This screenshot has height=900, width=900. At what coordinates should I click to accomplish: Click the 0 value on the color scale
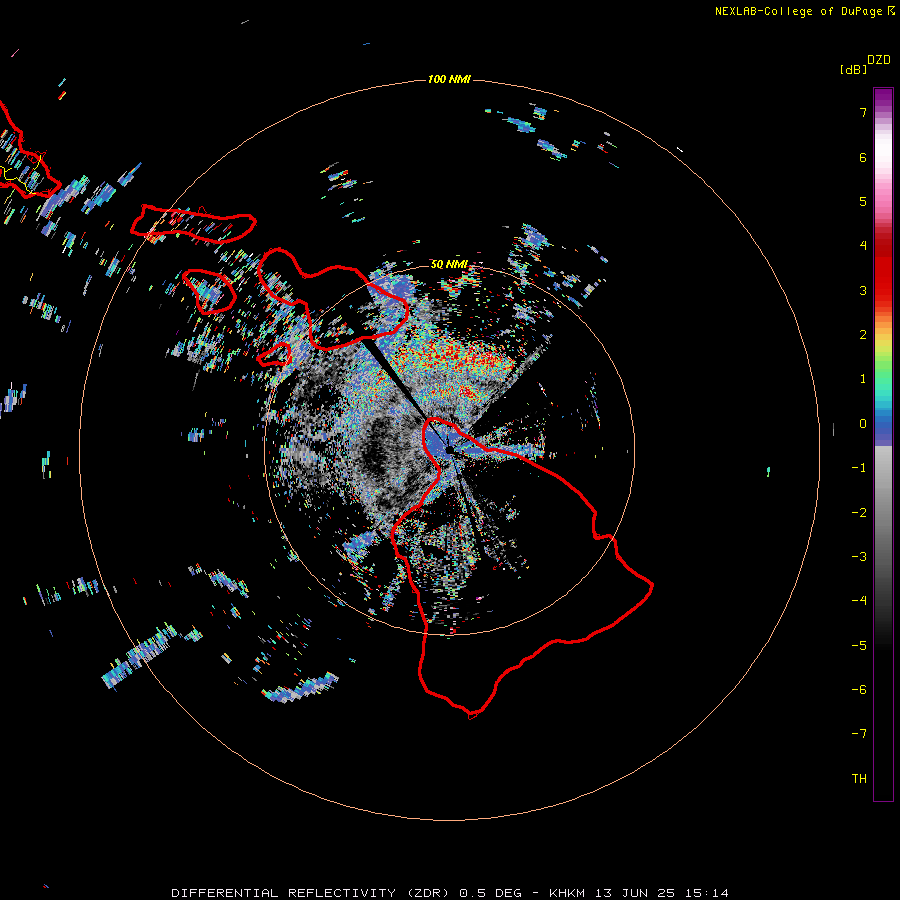(863, 424)
